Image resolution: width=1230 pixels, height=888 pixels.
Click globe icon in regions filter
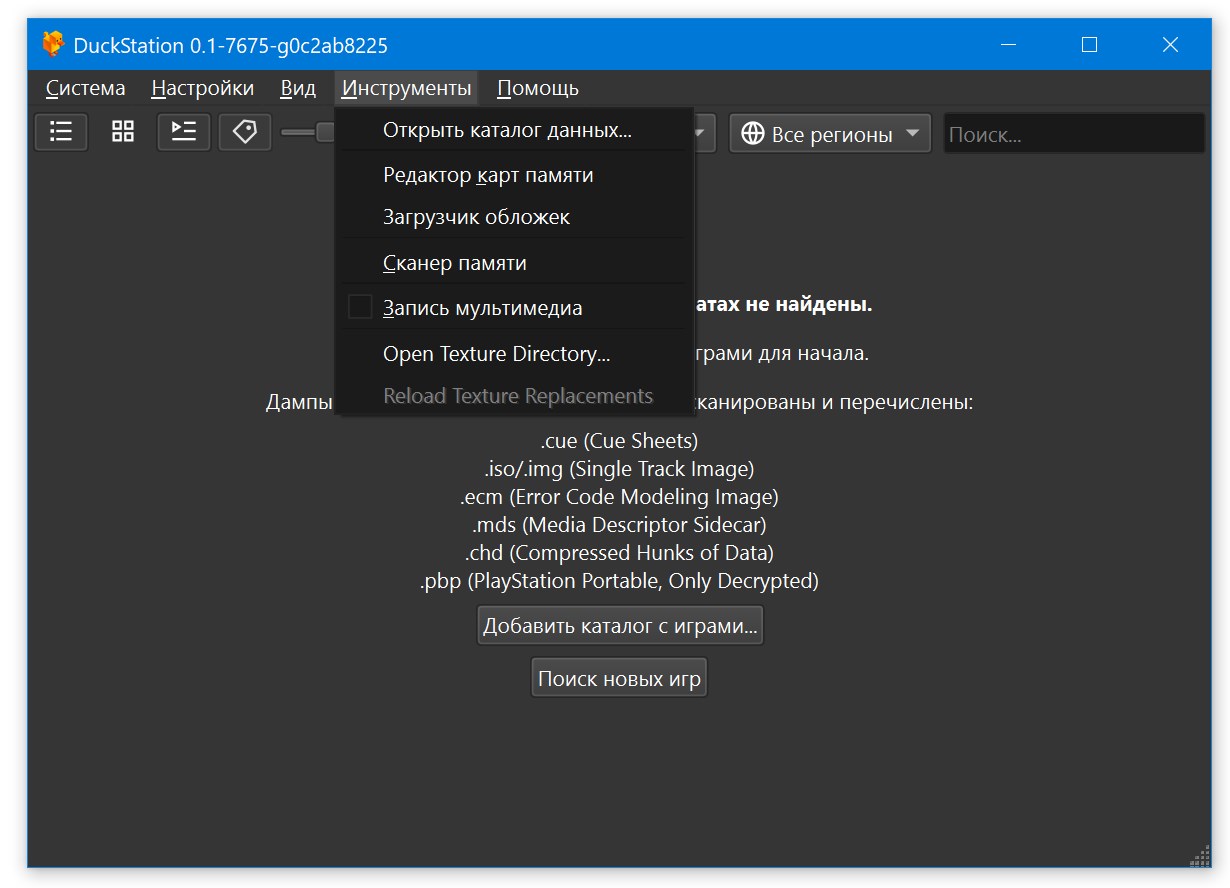coord(753,134)
